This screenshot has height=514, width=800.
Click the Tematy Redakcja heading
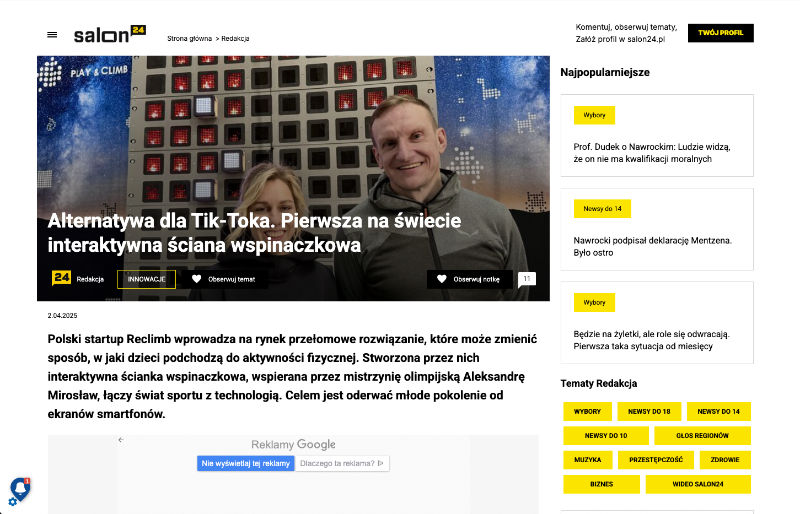point(598,383)
